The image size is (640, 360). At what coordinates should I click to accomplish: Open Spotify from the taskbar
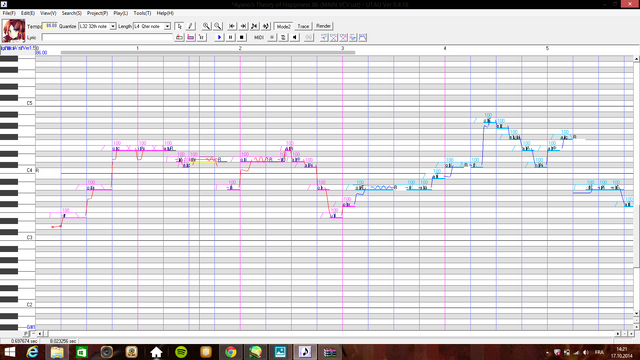[x=181, y=352]
